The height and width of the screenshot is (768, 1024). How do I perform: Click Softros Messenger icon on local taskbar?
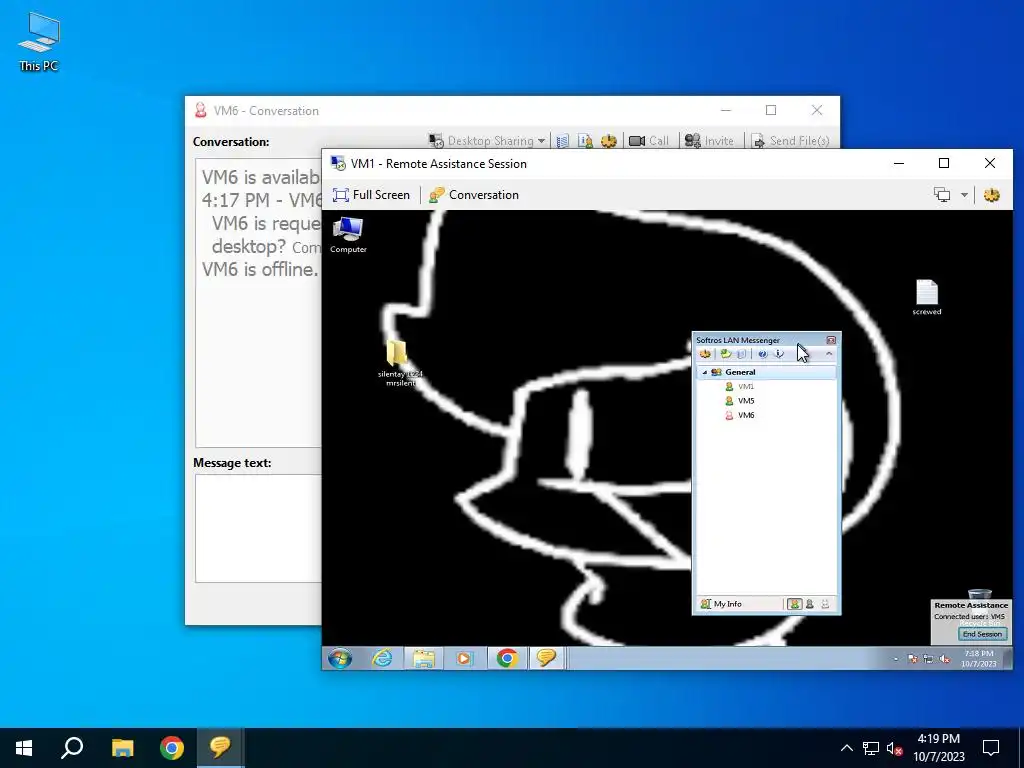click(220, 748)
